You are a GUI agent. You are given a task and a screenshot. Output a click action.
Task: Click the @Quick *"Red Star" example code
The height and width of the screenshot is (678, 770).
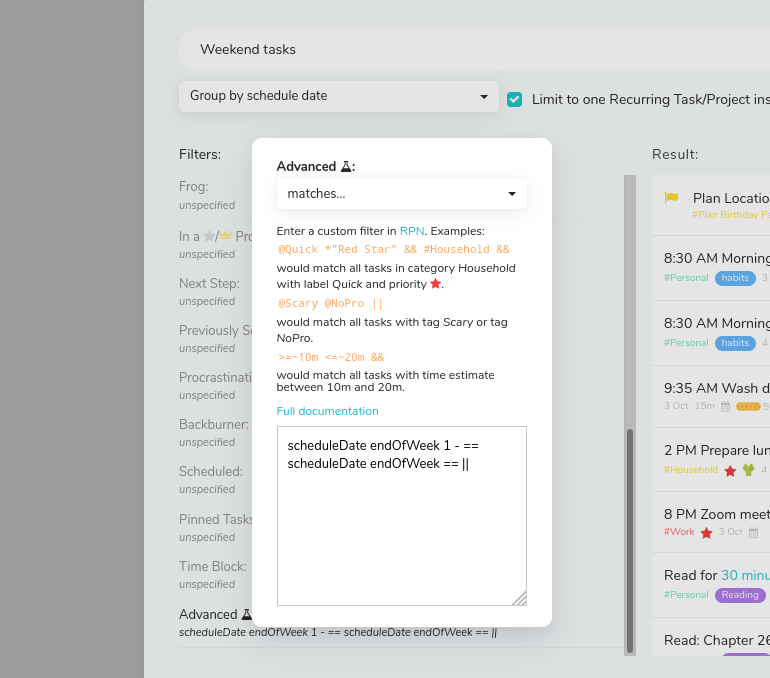(x=394, y=249)
